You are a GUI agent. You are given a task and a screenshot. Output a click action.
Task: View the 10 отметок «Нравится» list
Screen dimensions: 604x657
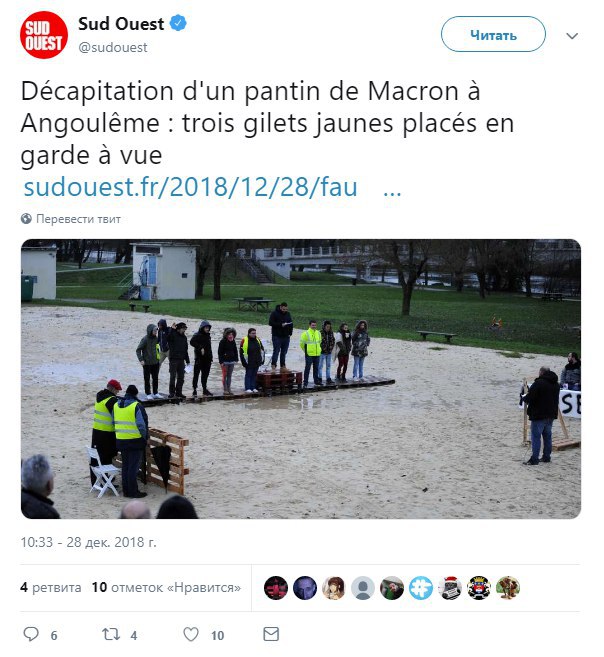coord(166,587)
